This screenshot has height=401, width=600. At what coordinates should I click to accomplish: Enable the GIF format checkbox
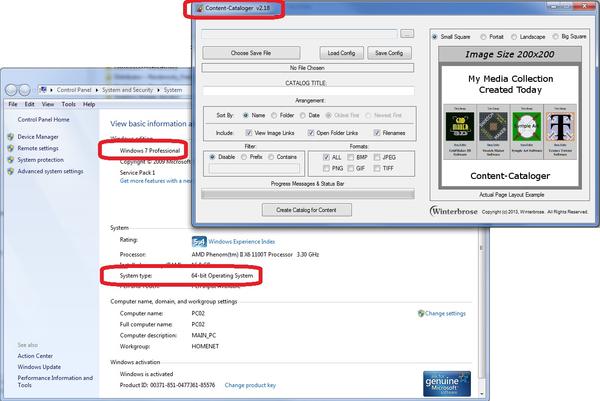(351, 168)
